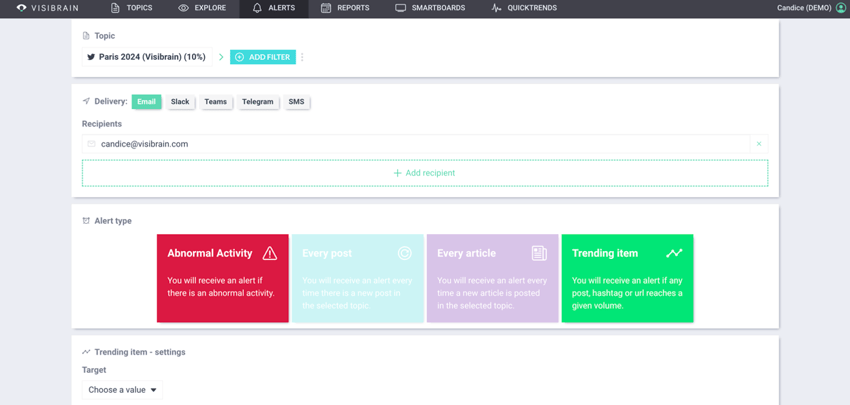Choose the Every post alert type

pos(358,278)
